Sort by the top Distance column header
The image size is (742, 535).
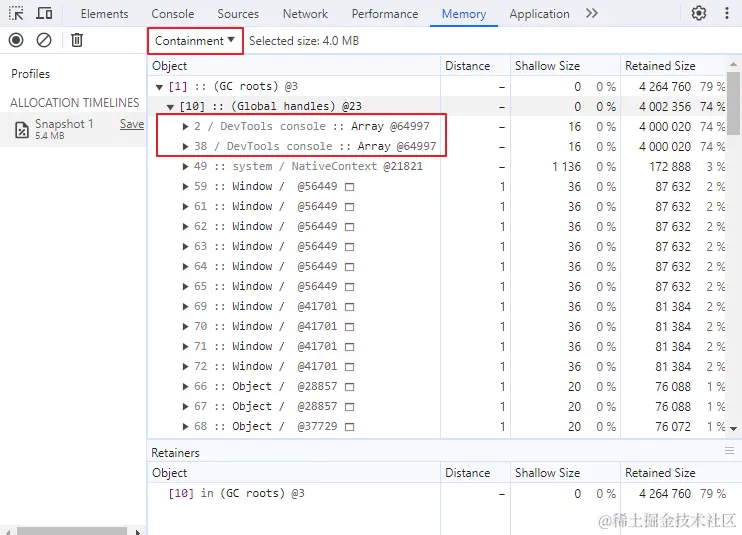pos(475,66)
